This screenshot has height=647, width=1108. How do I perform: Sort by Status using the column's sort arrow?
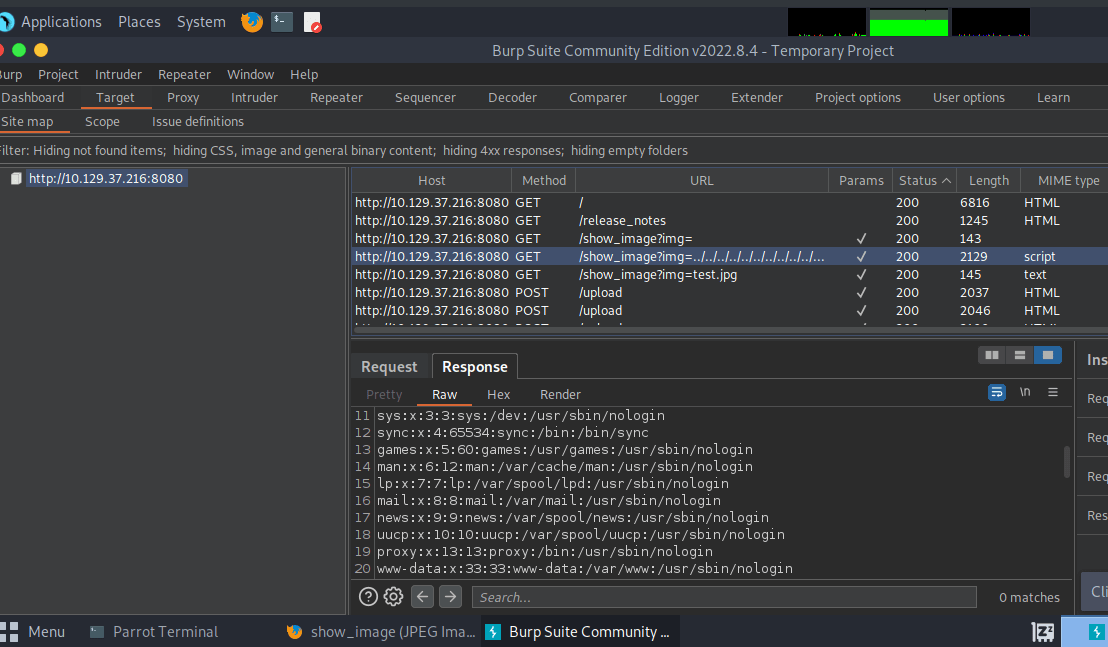click(x=946, y=181)
